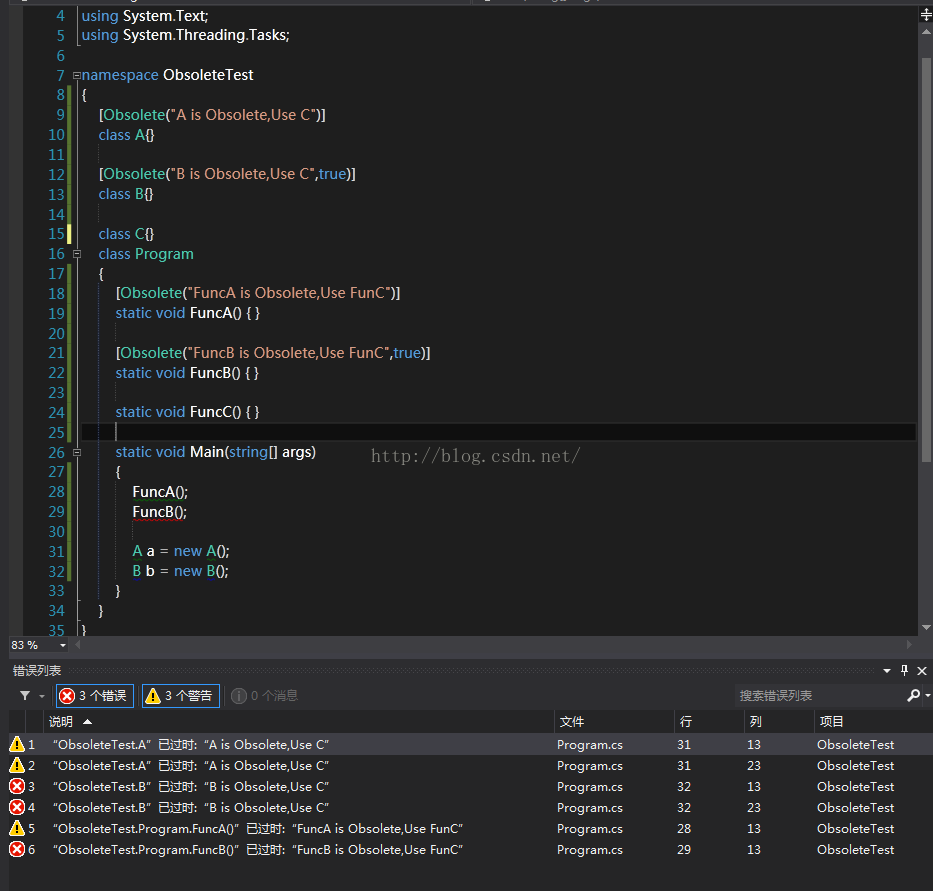Select warning row 5 icon for FuncA()

(17, 828)
